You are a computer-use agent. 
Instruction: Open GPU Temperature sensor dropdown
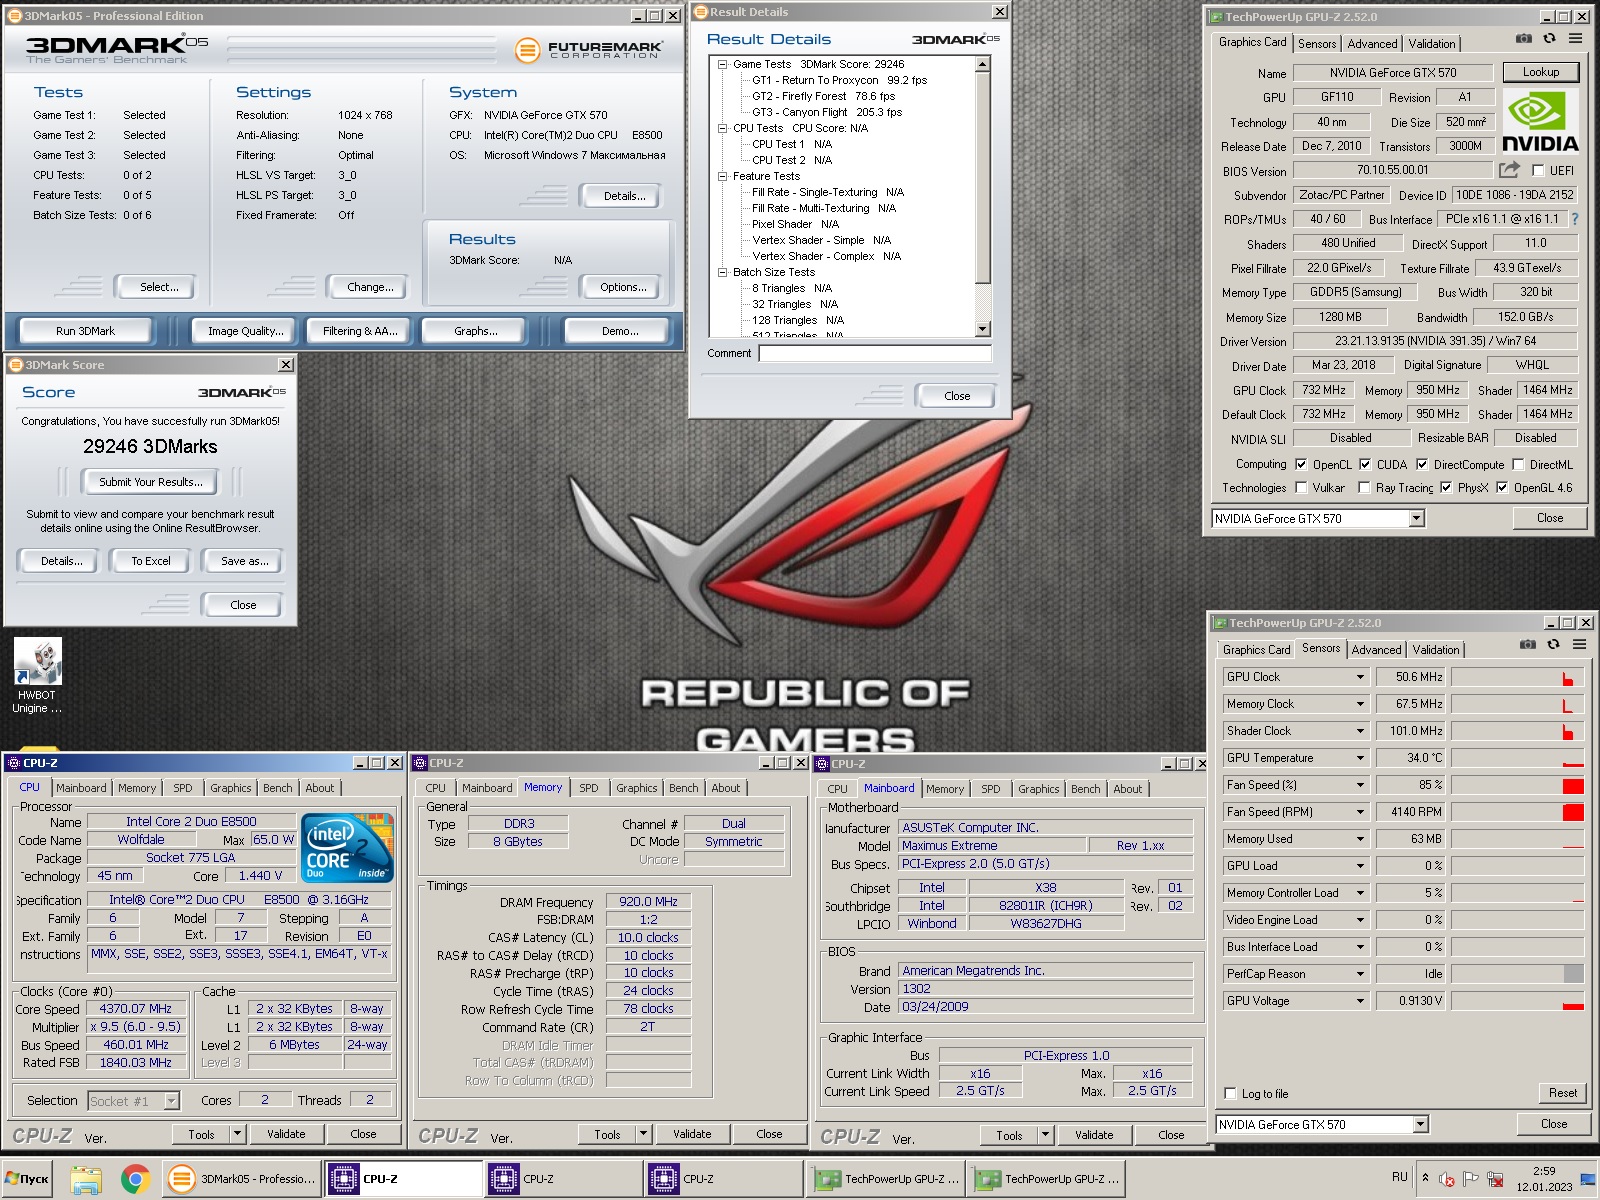pos(1360,758)
